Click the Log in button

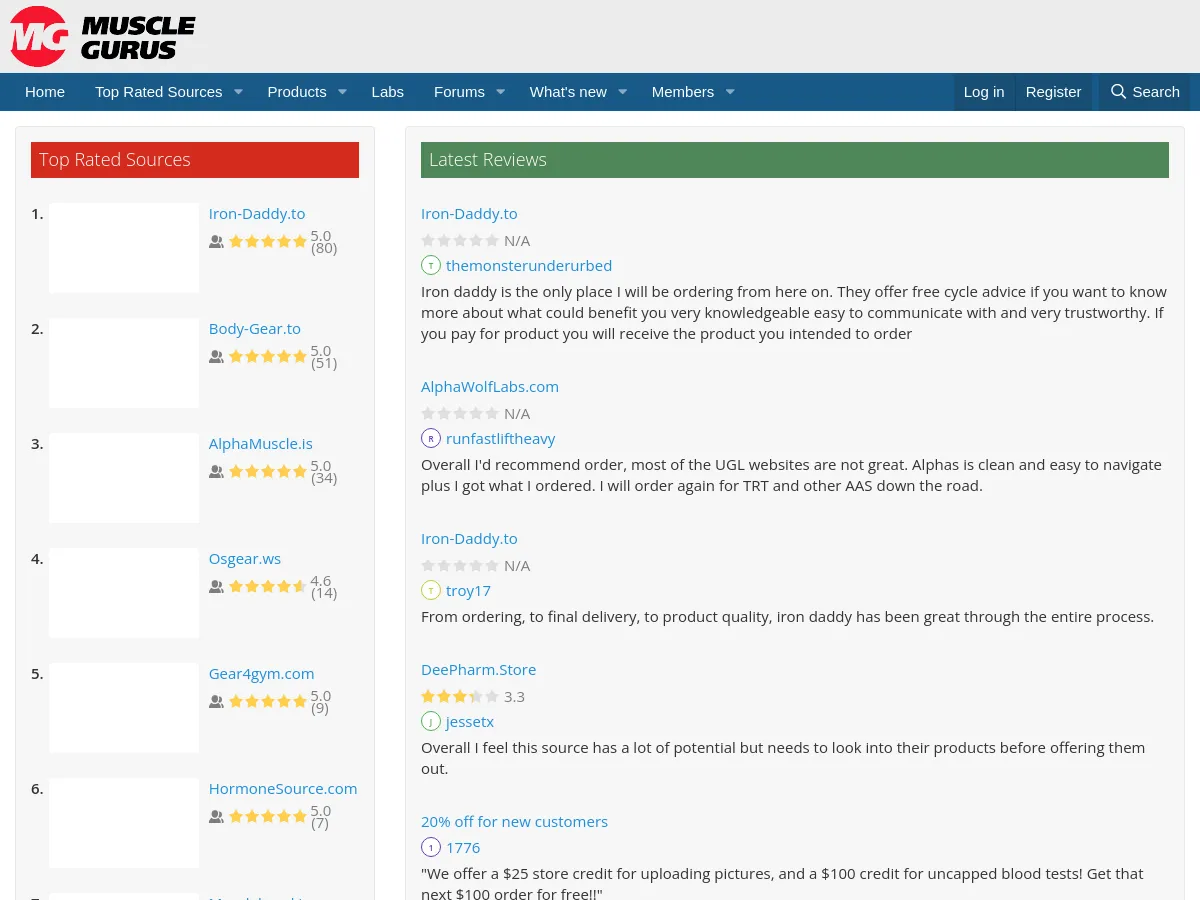pyautogui.click(x=983, y=92)
